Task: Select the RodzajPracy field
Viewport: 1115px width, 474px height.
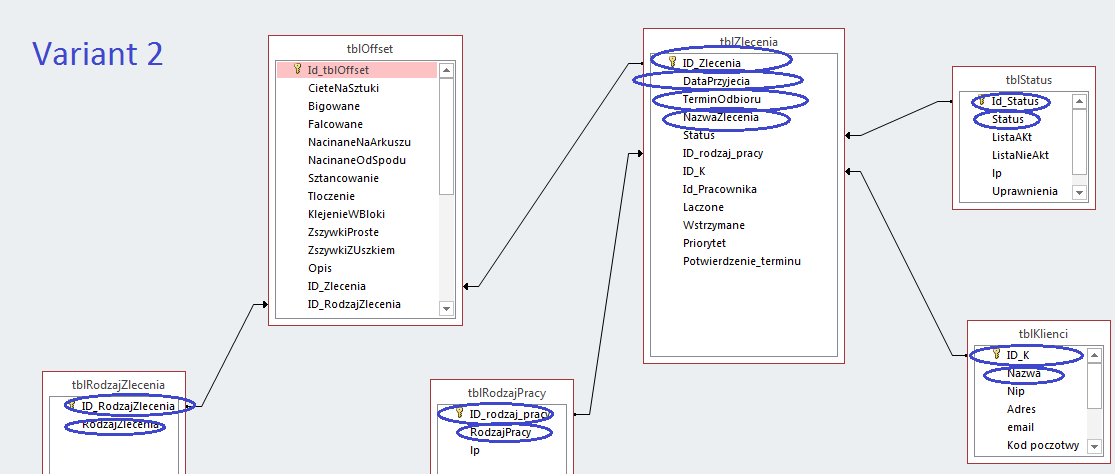Action: coord(503,431)
